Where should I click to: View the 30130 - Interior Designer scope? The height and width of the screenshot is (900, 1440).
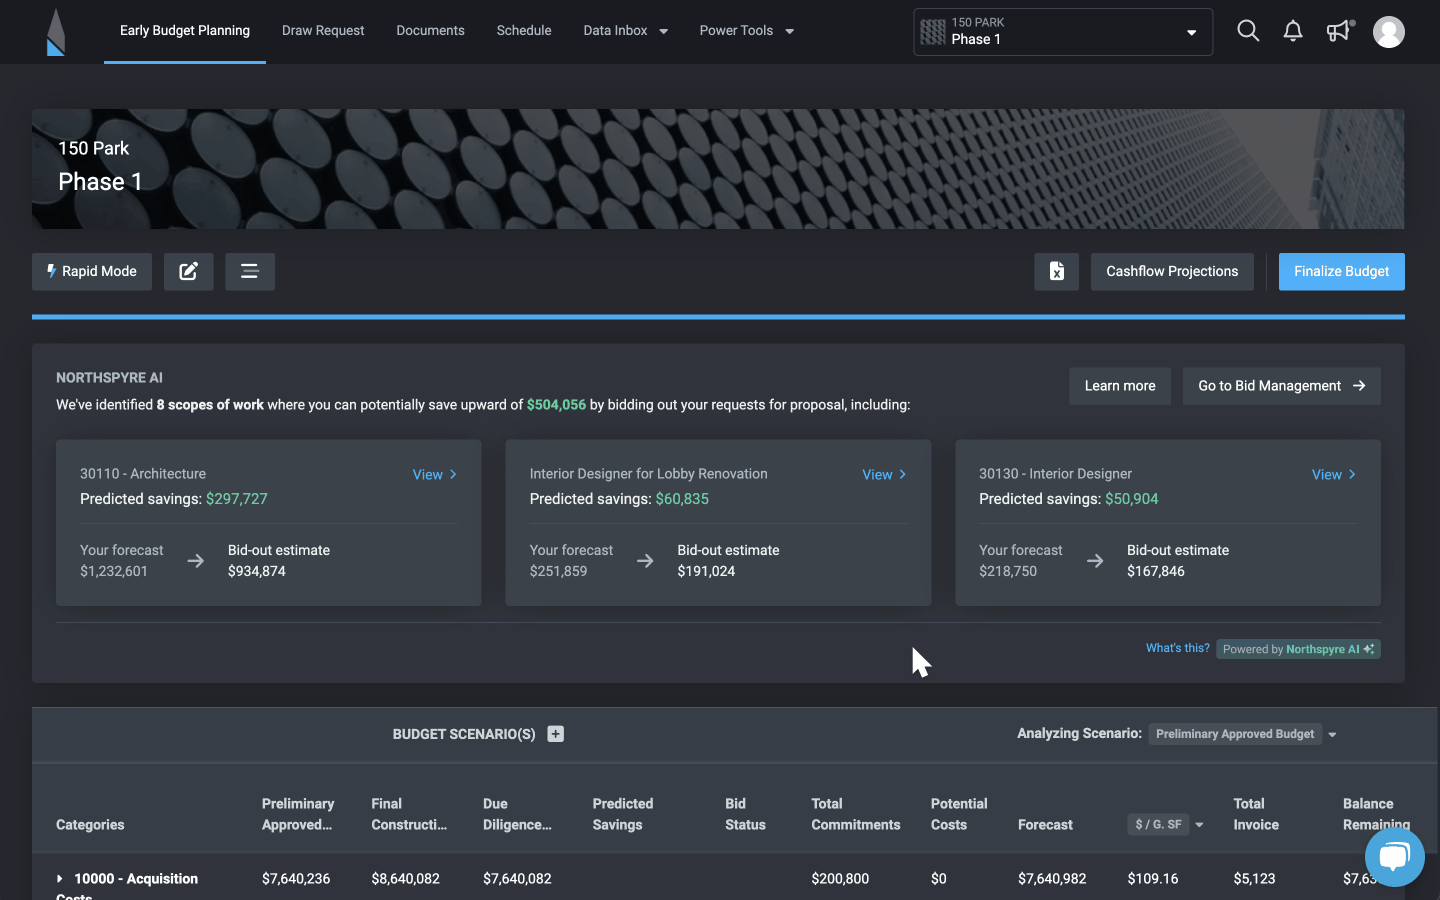1334,474
